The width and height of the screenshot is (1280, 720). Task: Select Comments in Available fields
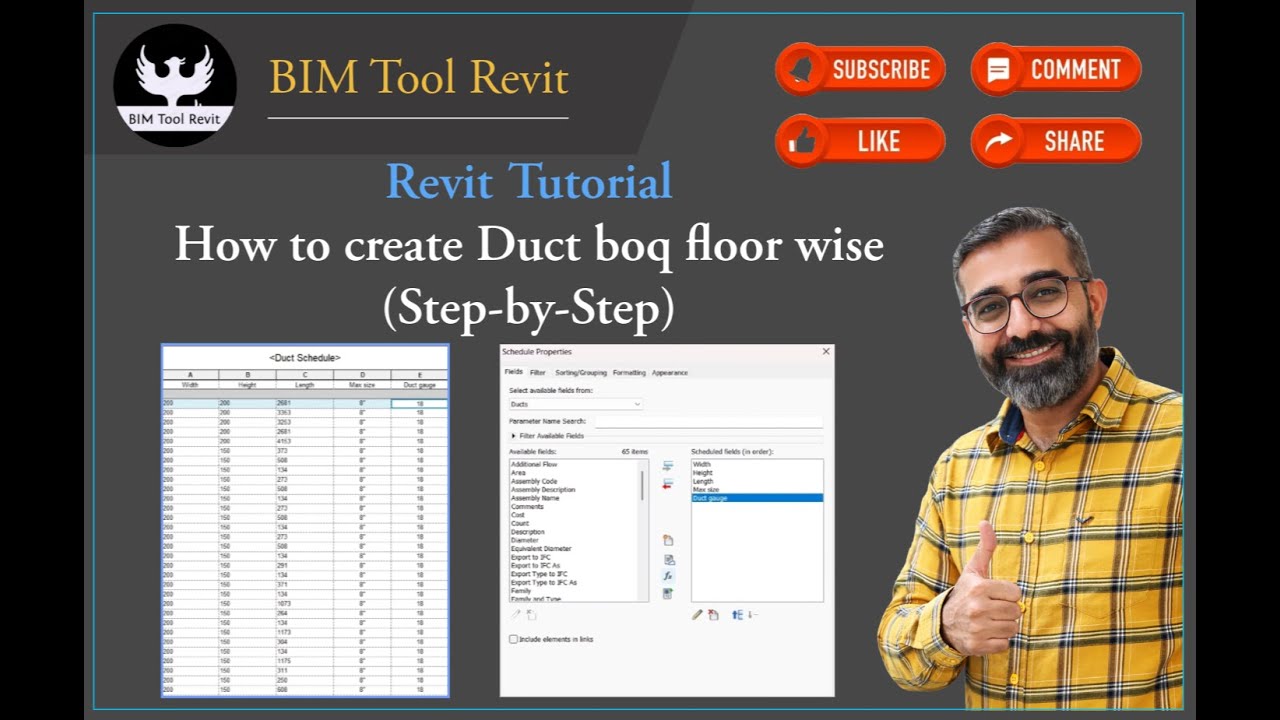[527, 507]
